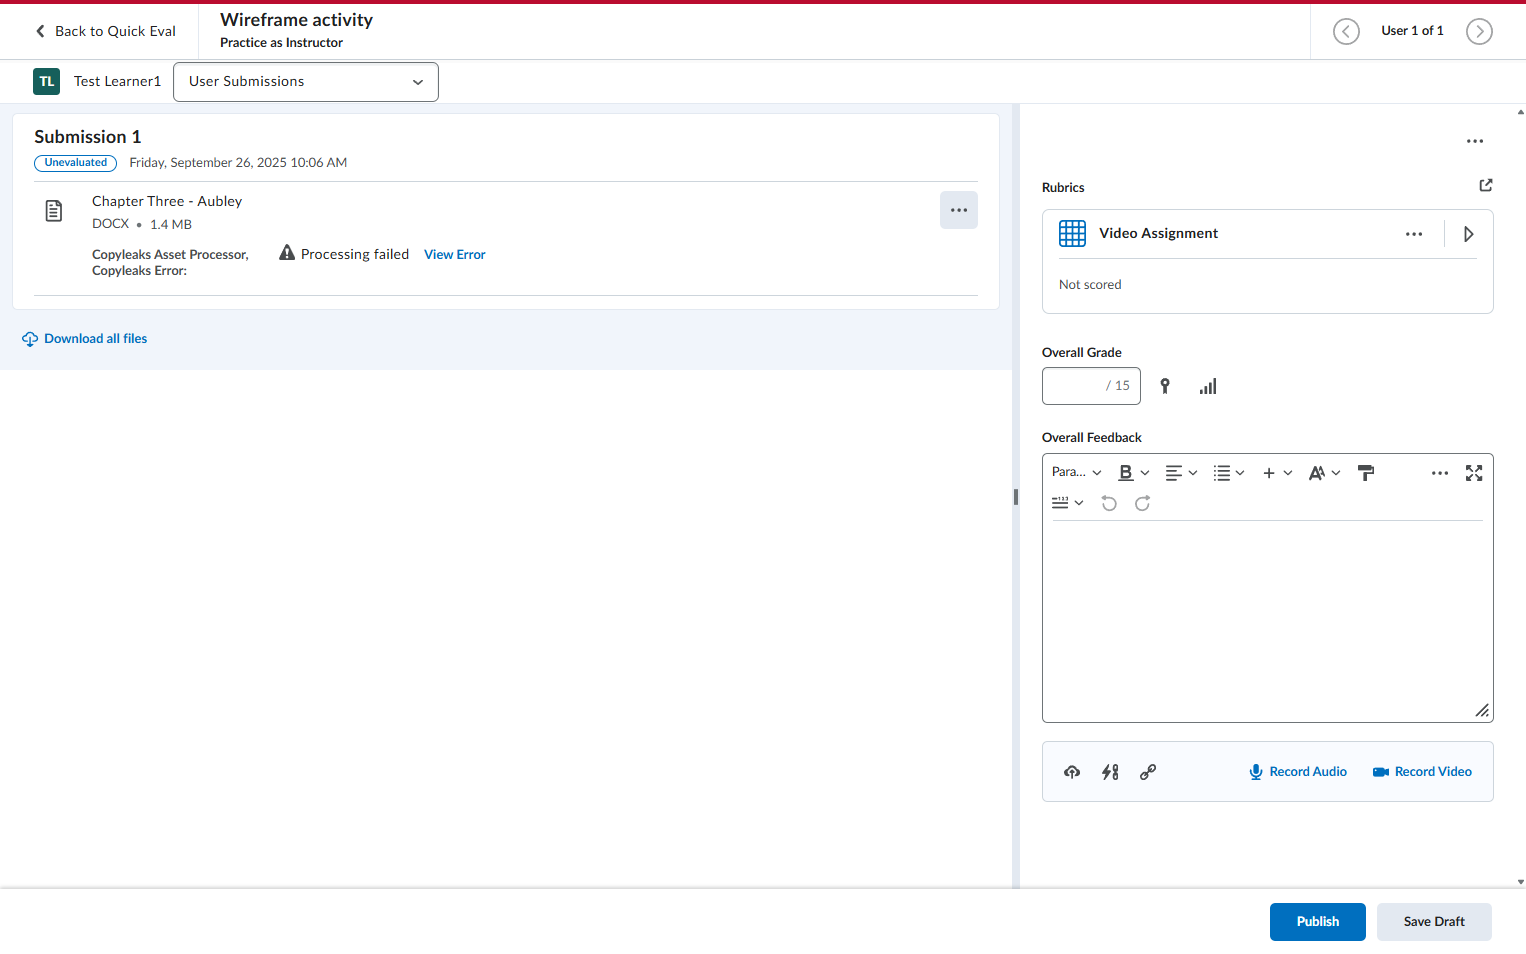Expand the text style options arrow next to Bold
1526x954 pixels.
click(1145, 473)
